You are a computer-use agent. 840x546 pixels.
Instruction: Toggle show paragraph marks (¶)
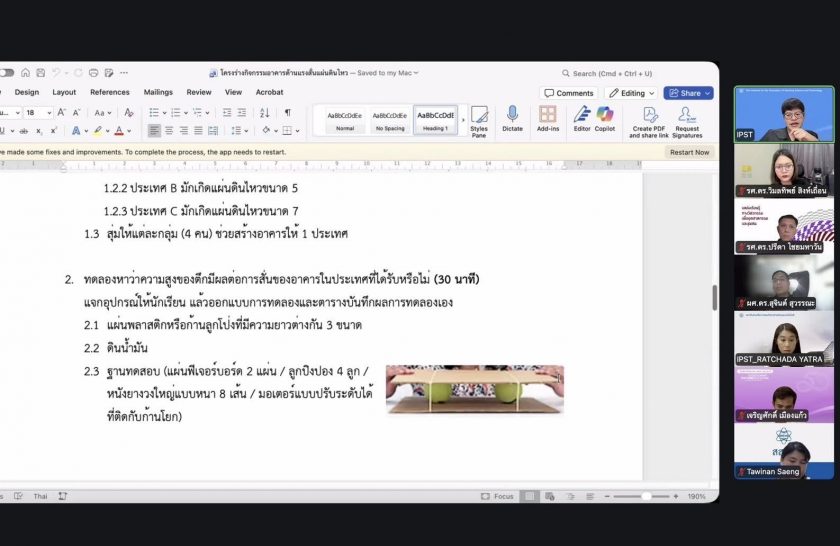pos(288,113)
